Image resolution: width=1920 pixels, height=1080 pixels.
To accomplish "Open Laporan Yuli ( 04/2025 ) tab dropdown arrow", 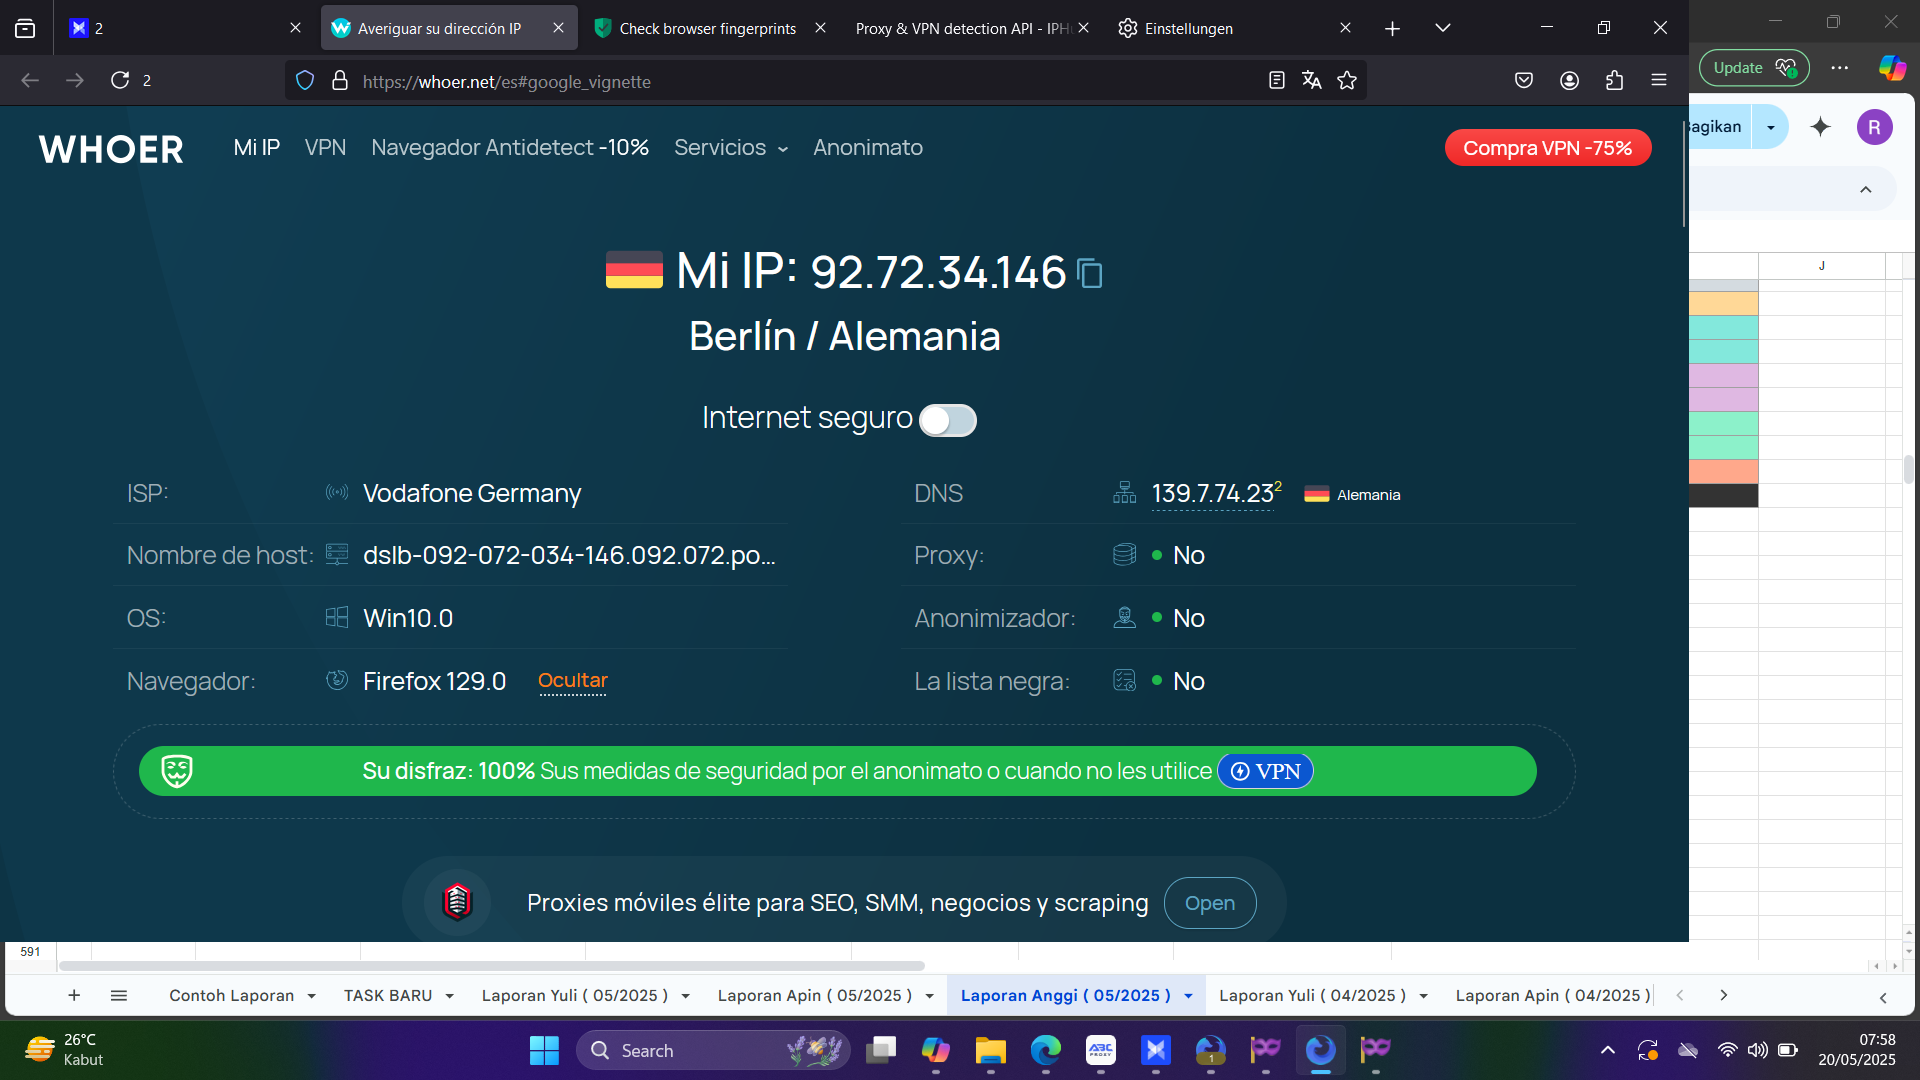I will coord(1424,996).
